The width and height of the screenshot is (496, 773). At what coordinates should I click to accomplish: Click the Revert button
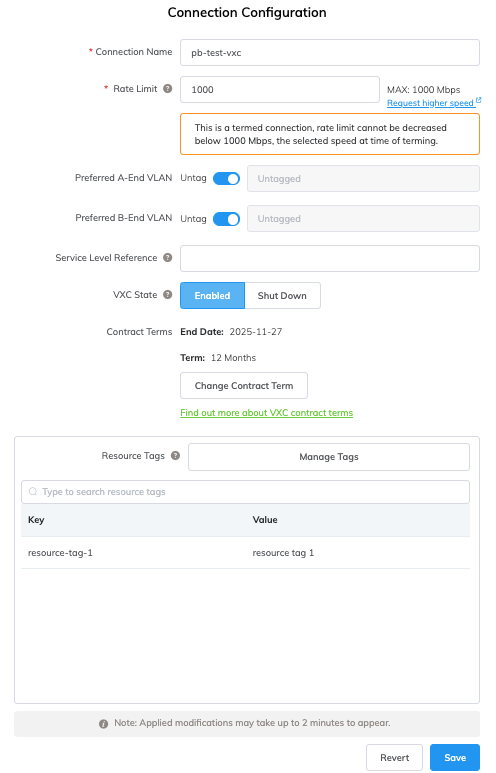394,758
